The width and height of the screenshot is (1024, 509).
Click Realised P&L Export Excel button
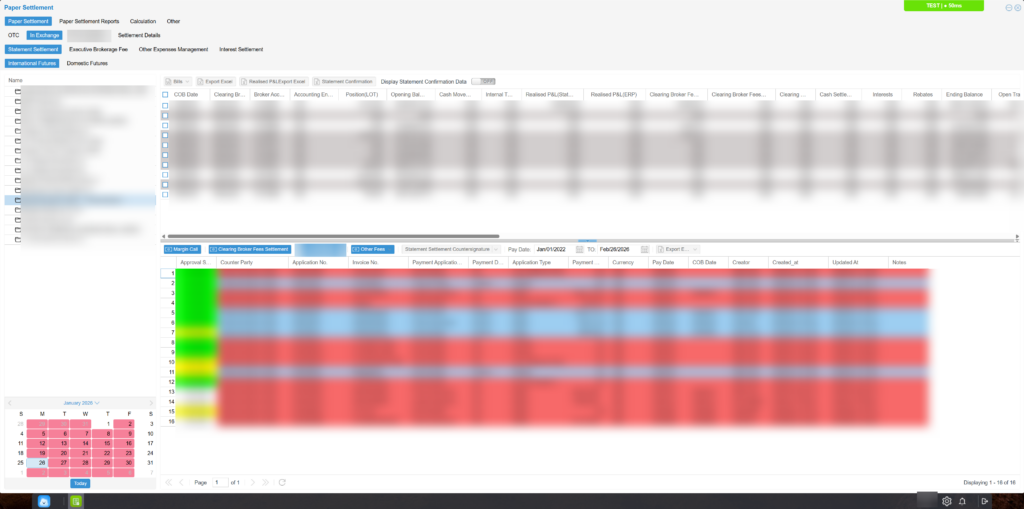tap(277, 81)
